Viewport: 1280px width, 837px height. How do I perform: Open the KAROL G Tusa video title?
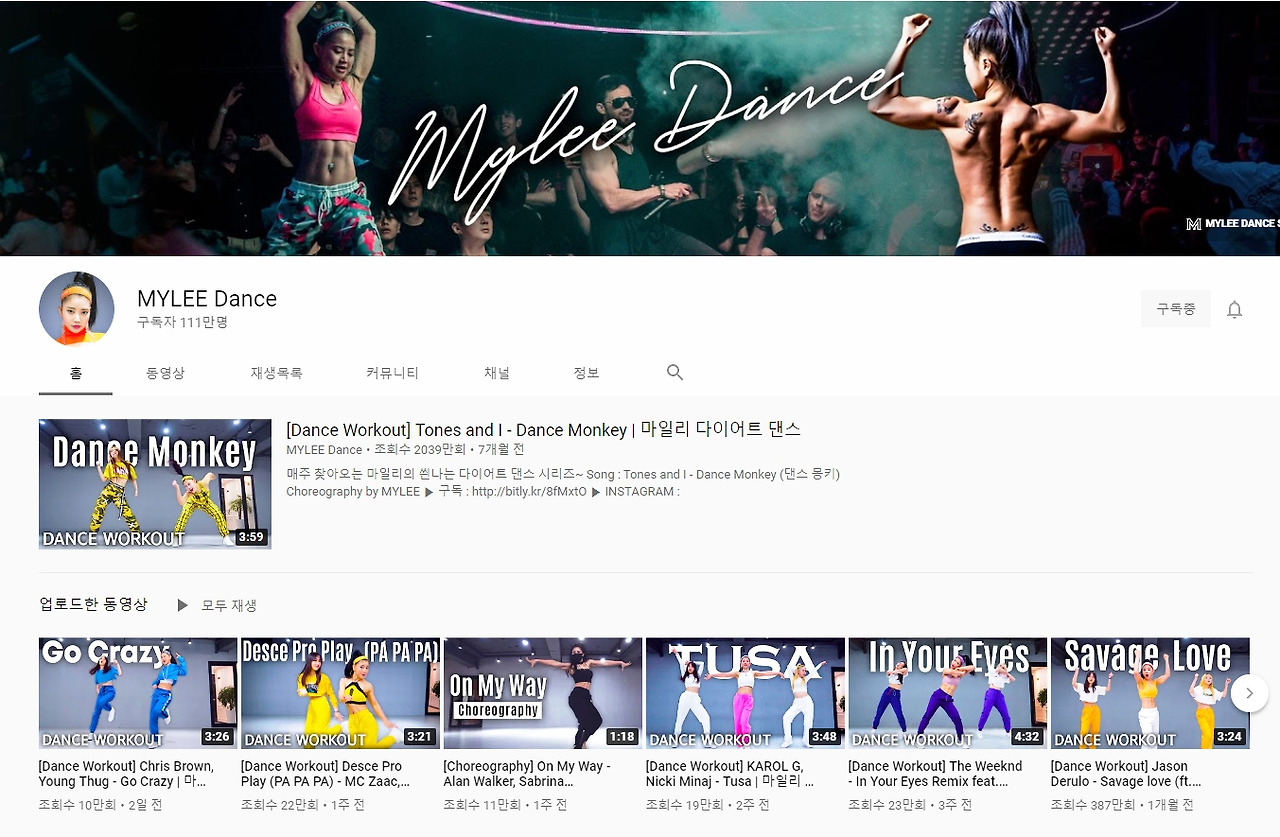click(x=730, y=774)
